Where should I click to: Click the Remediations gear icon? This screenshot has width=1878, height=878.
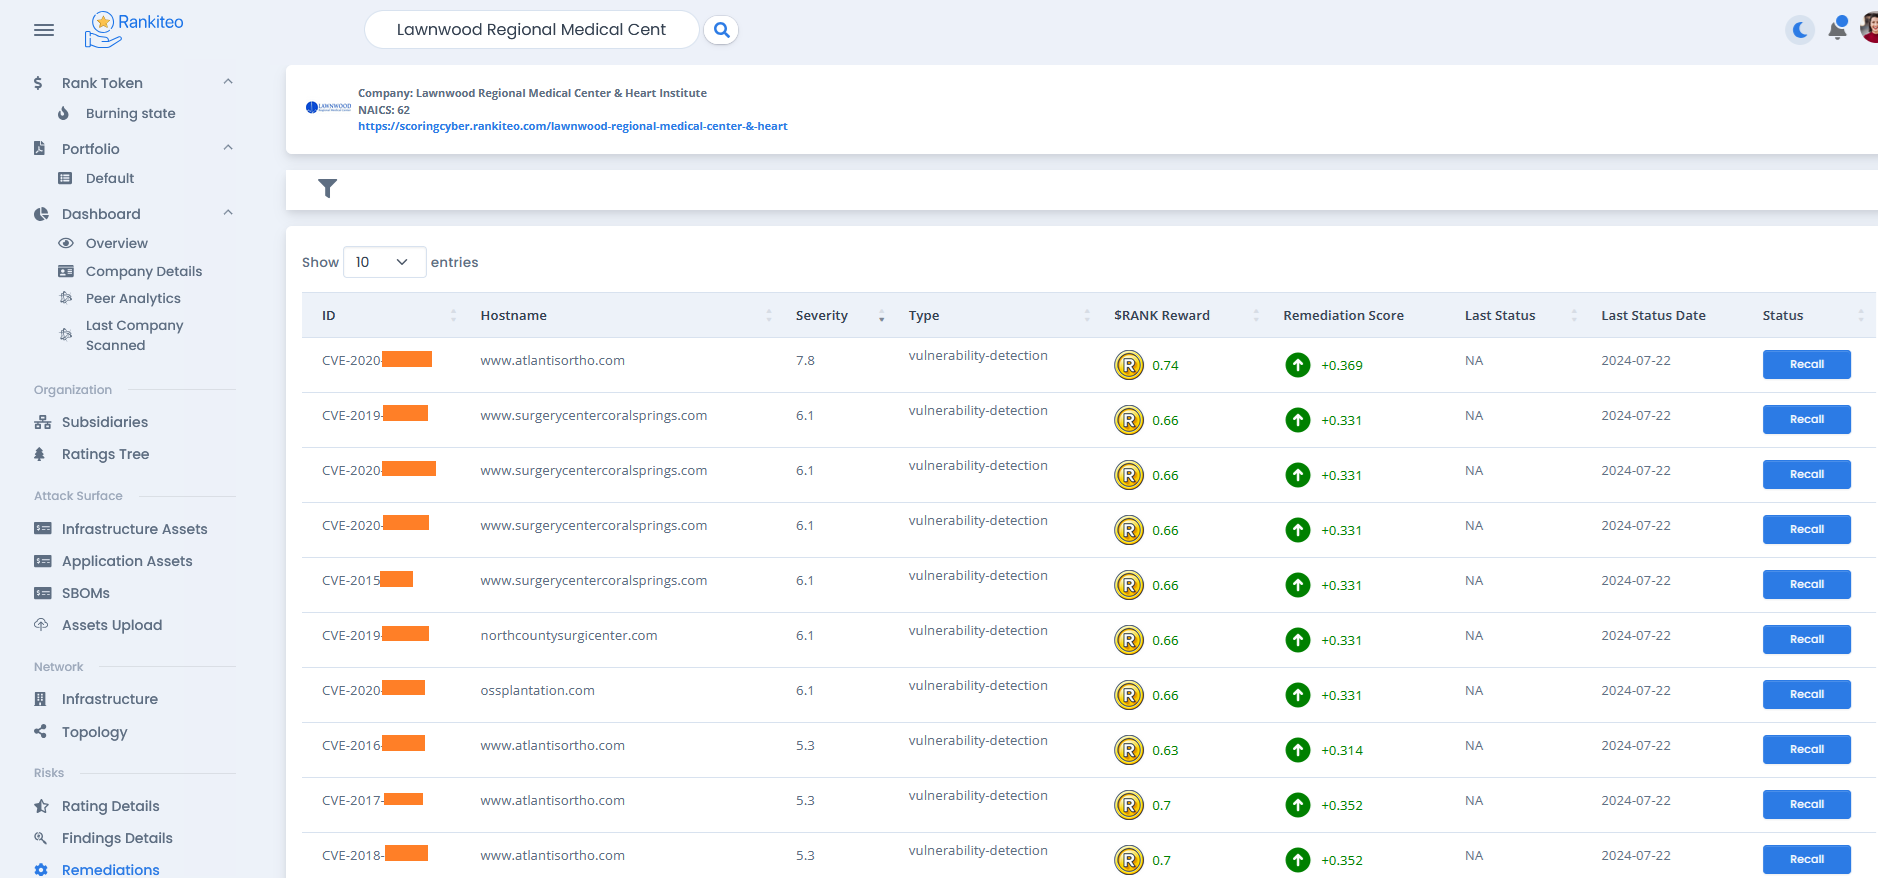tap(41, 870)
